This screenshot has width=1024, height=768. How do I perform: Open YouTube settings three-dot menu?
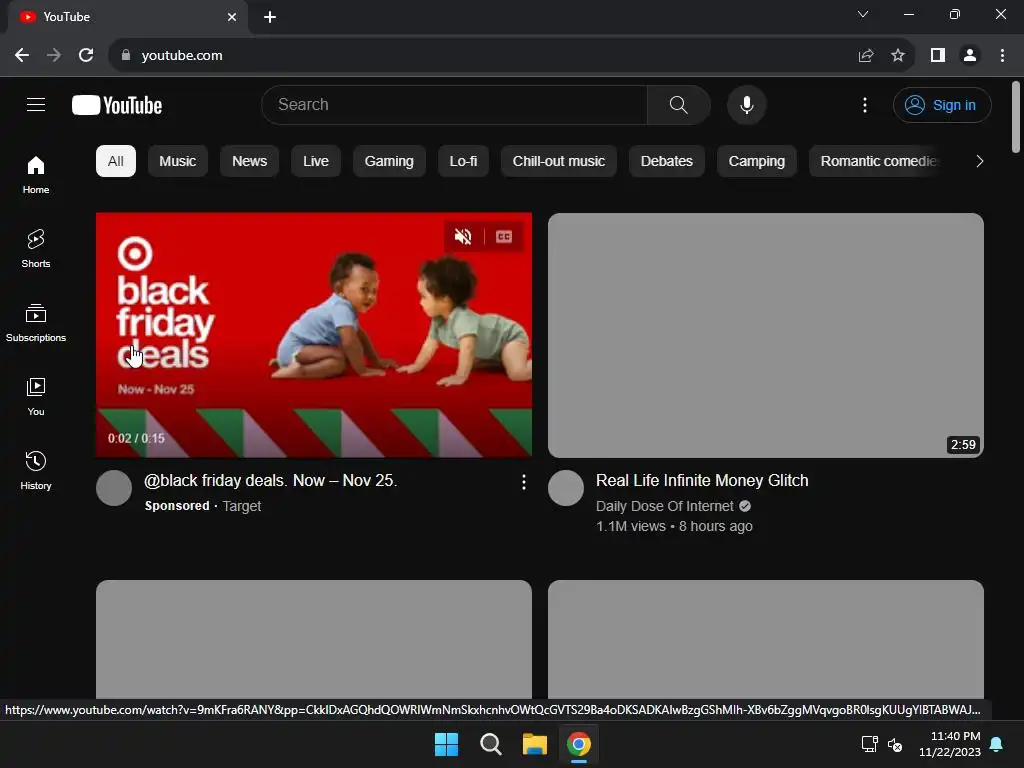pyautogui.click(x=865, y=105)
